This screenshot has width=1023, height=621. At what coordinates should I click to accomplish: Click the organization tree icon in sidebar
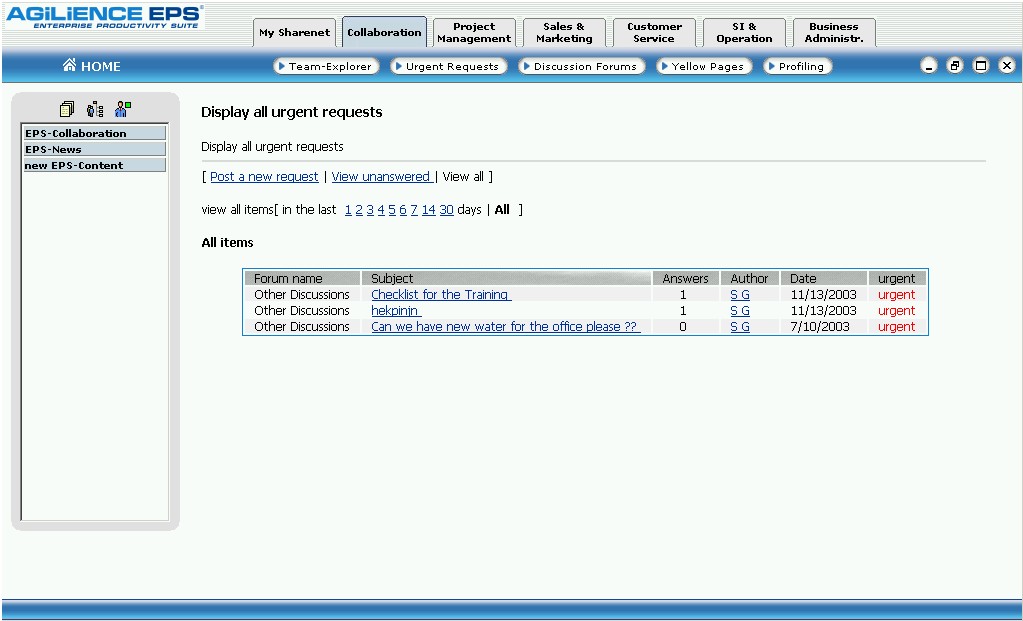pyautogui.click(x=95, y=109)
